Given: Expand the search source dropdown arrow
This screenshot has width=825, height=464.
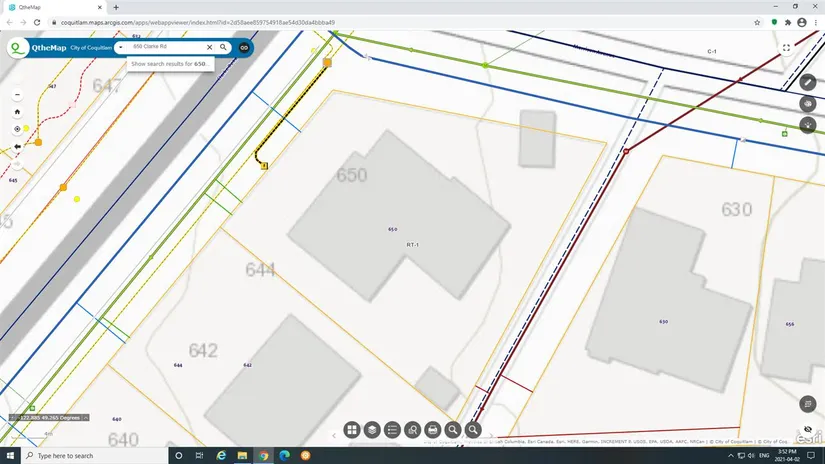Looking at the screenshot, I should click(x=119, y=47).
